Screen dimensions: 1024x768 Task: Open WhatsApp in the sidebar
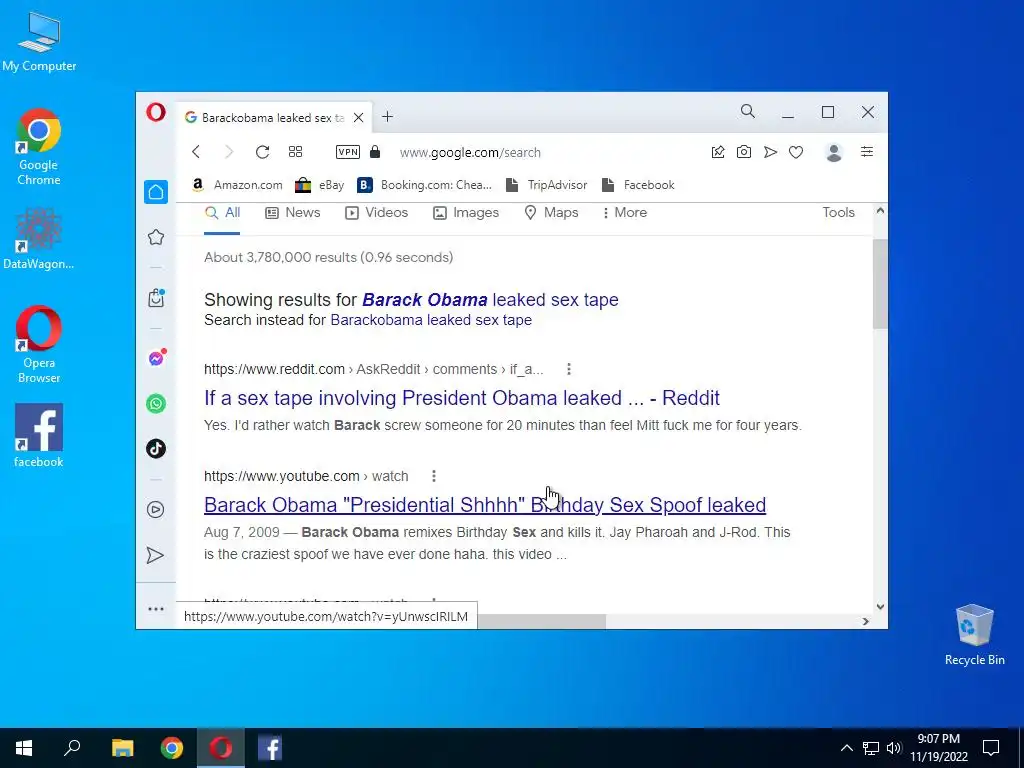click(155, 404)
